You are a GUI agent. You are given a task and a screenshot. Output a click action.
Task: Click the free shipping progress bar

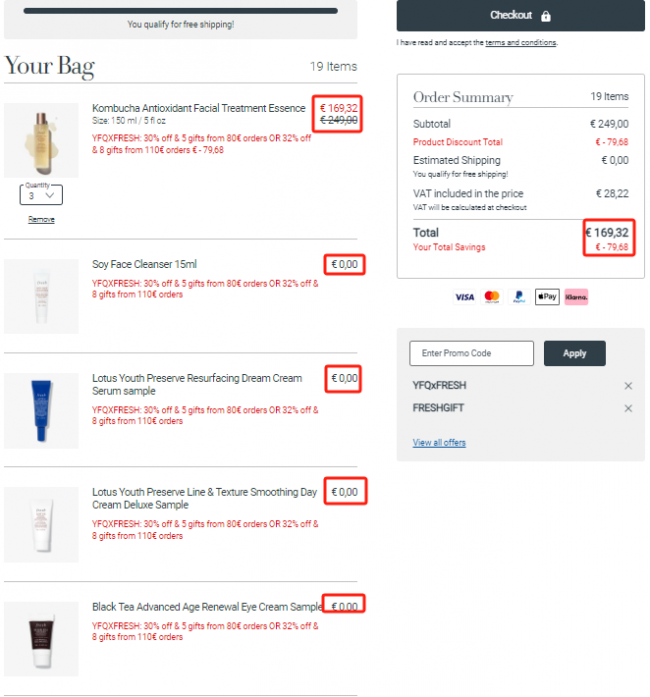tap(181, 11)
